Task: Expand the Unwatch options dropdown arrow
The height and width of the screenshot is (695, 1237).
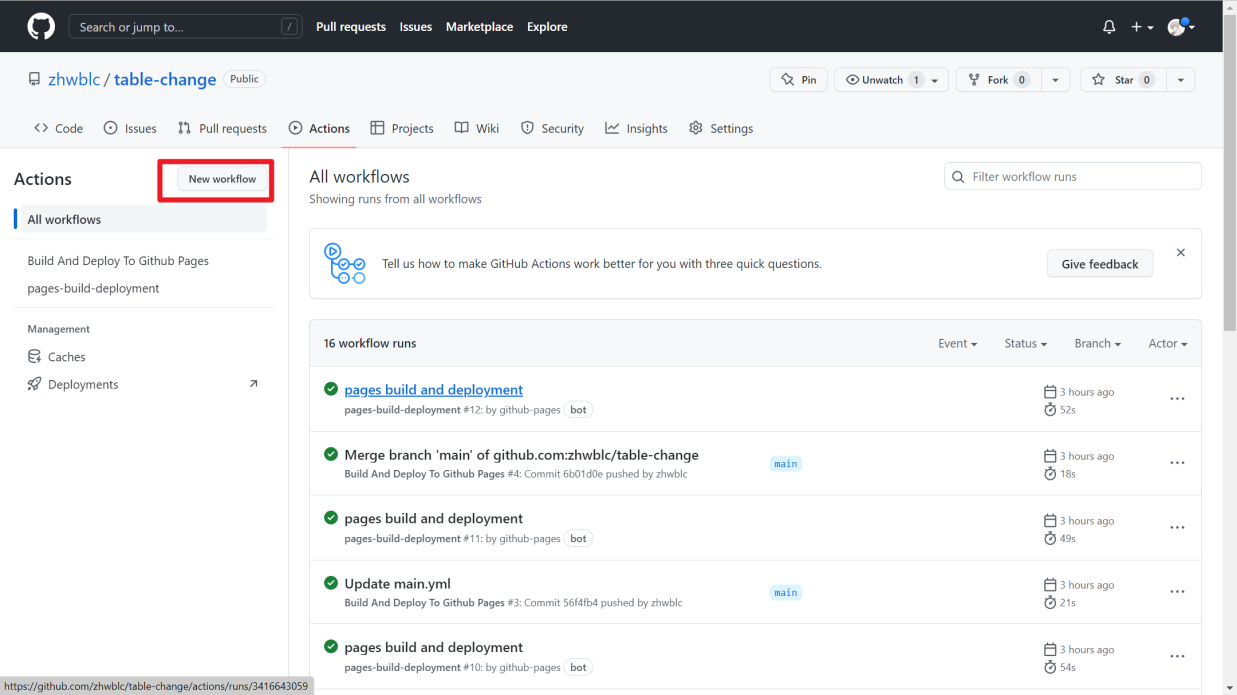Action: click(x=936, y=80)
